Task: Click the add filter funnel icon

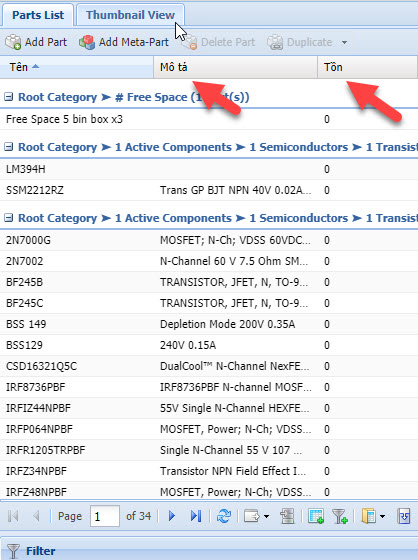Action: (340, 516)
